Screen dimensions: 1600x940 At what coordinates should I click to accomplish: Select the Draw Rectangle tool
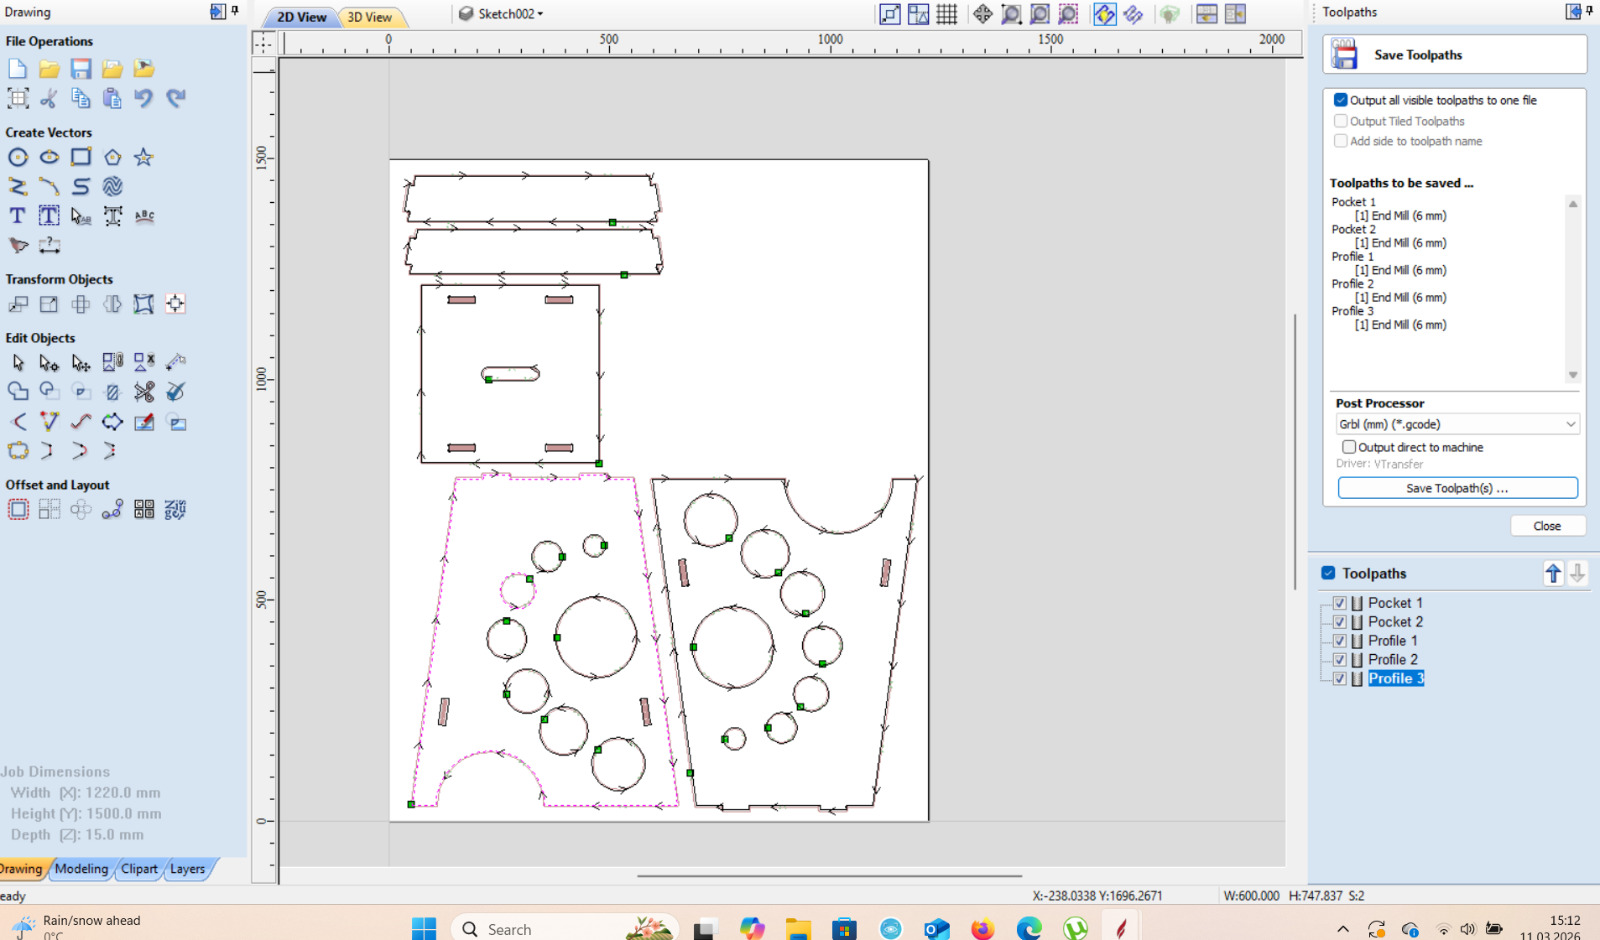[81, 157]
